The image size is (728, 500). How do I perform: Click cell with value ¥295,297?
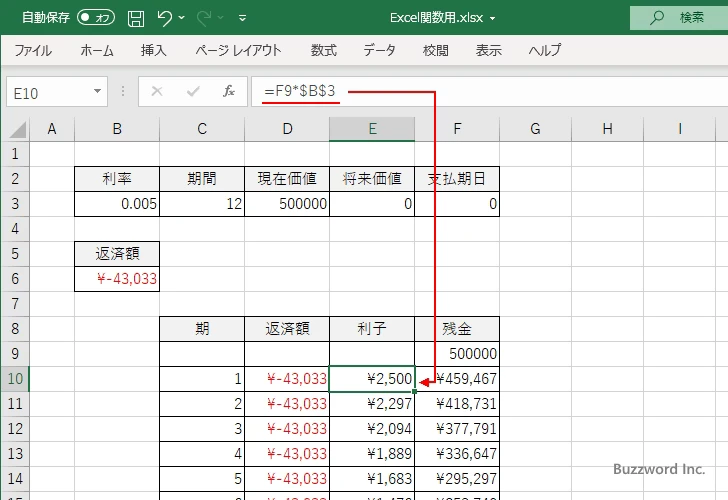coord(457,479)
